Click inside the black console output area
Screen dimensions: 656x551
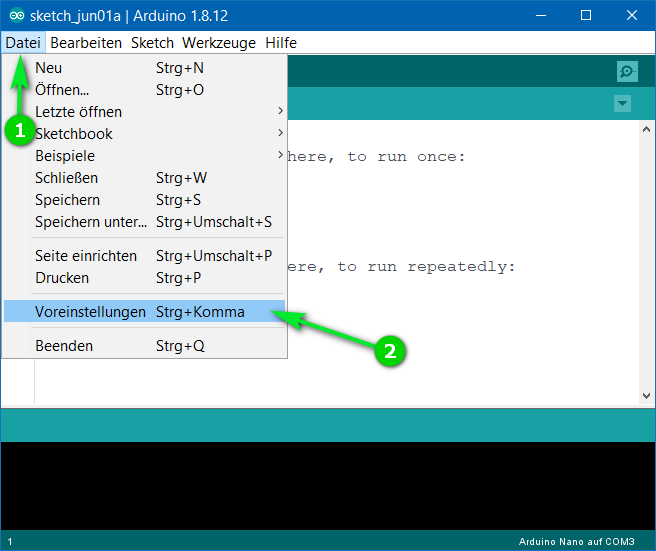pos(328,486)
